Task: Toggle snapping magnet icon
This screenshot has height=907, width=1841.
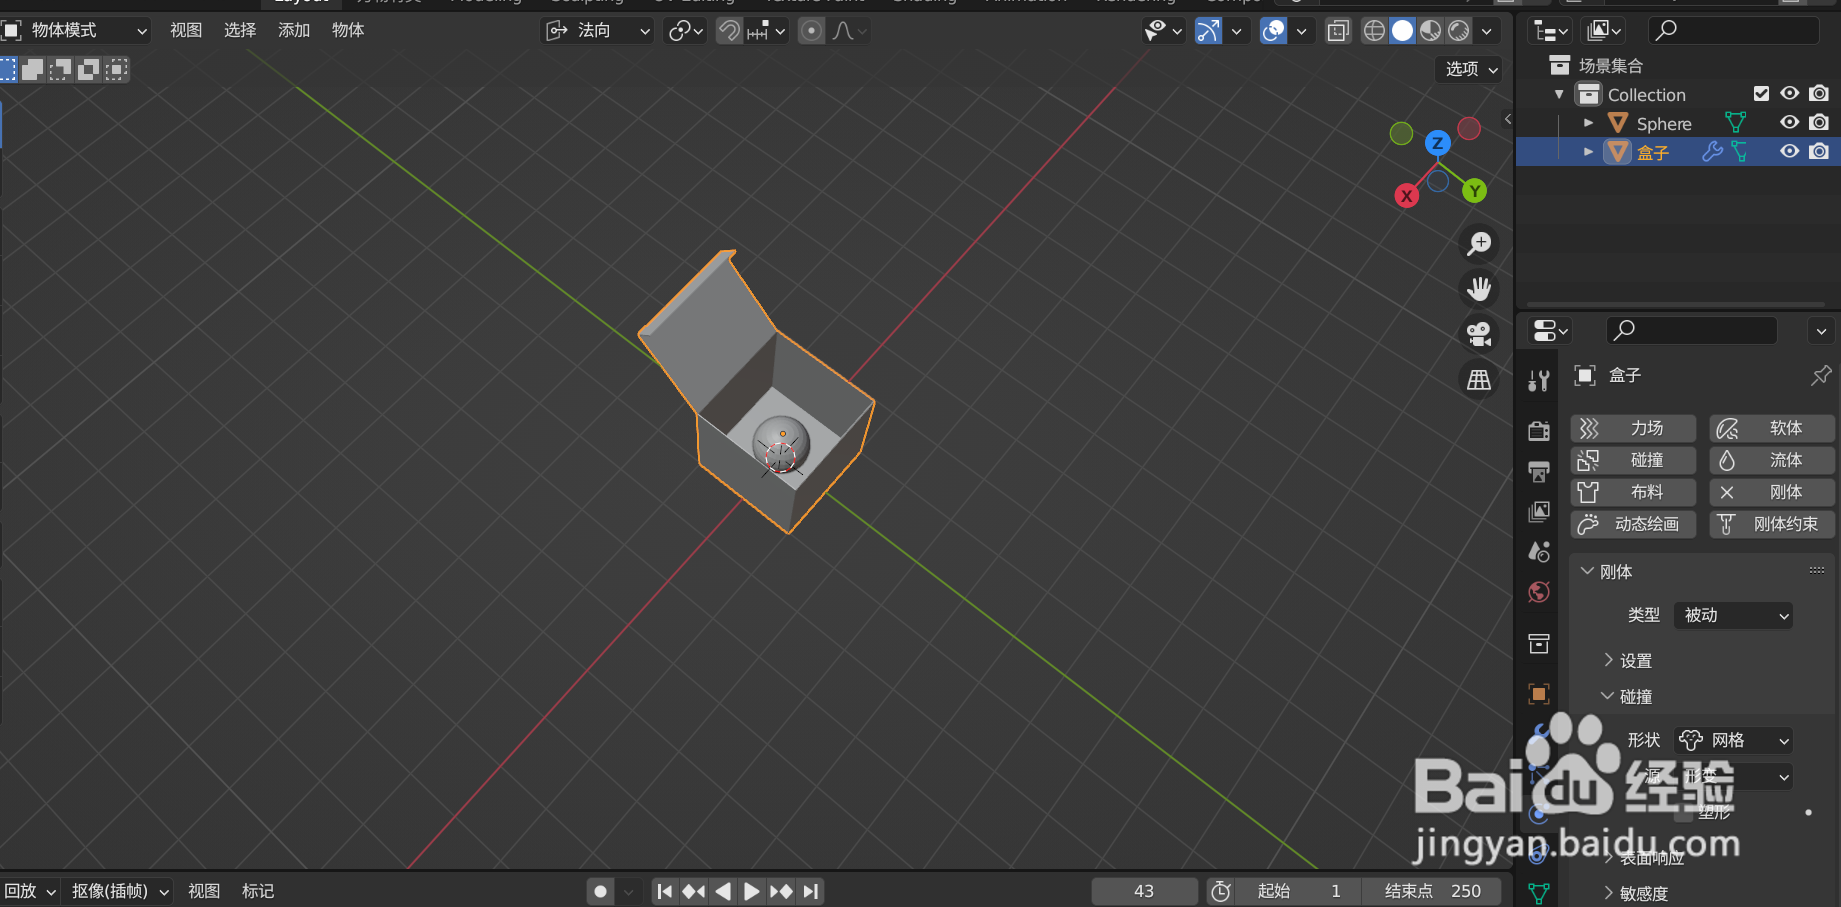Action: pos(729,31)
